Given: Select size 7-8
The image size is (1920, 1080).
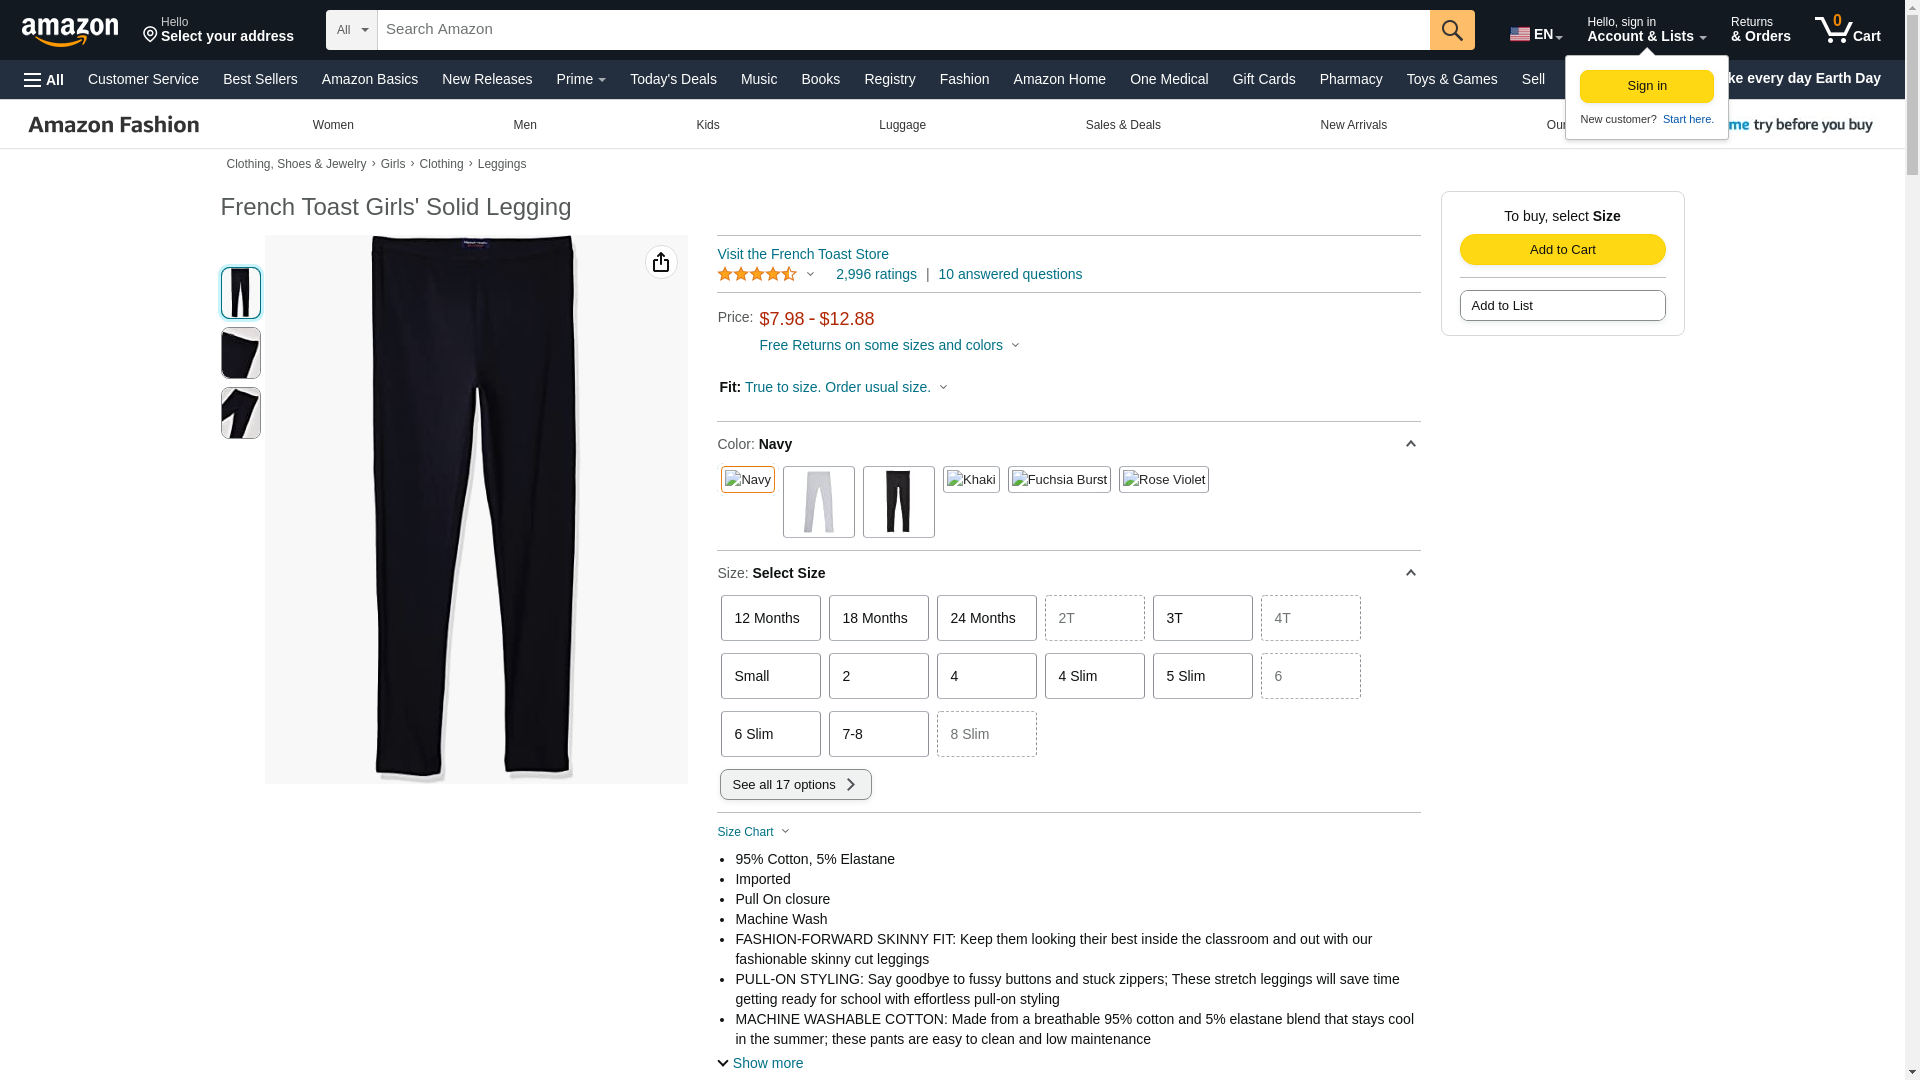Looking at the screenshot, I should point(879,734).
